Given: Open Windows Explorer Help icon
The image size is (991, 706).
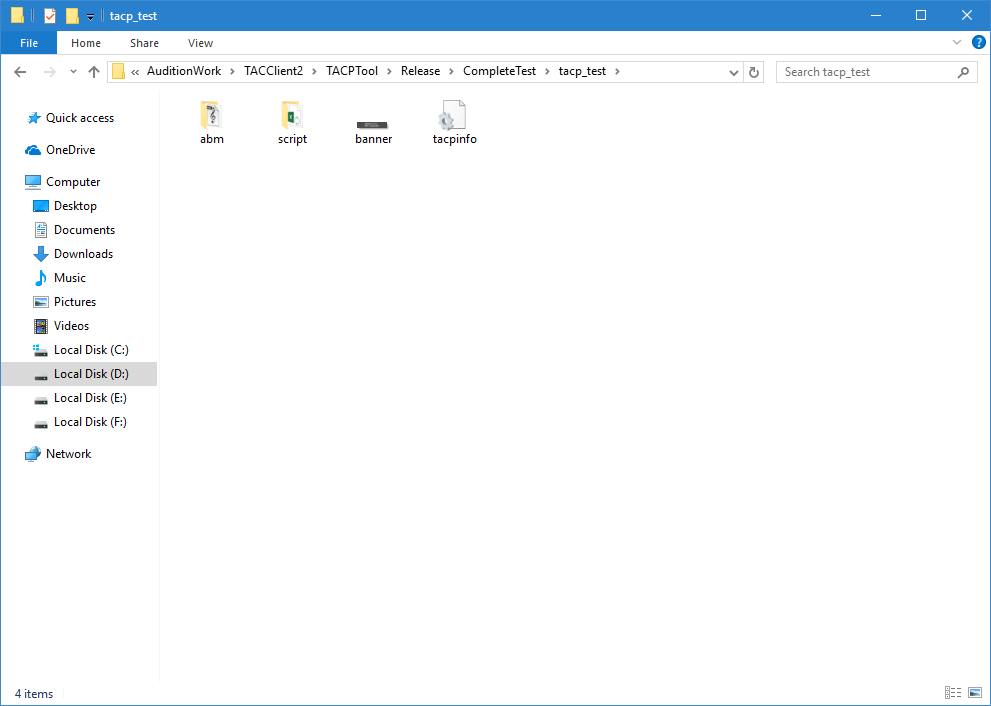Looking at the screenshot, I should [978, 43].
